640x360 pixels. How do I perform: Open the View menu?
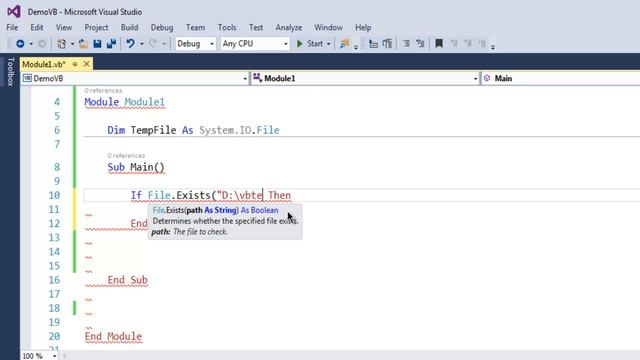[64, 27]
